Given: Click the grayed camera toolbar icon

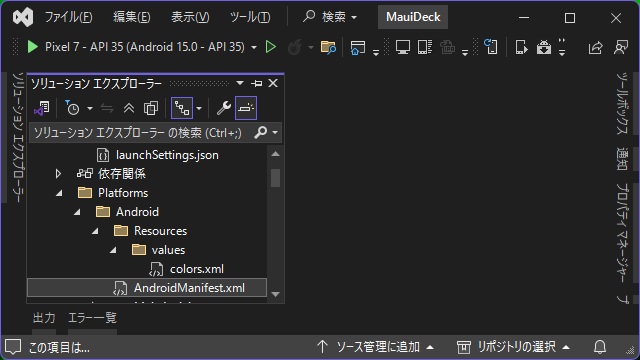Looking at the screenshot, I should tap(447, 47).
